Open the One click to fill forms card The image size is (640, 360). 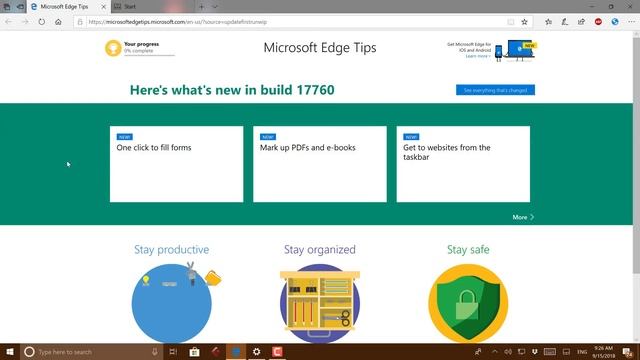click(x=176, y=164)
